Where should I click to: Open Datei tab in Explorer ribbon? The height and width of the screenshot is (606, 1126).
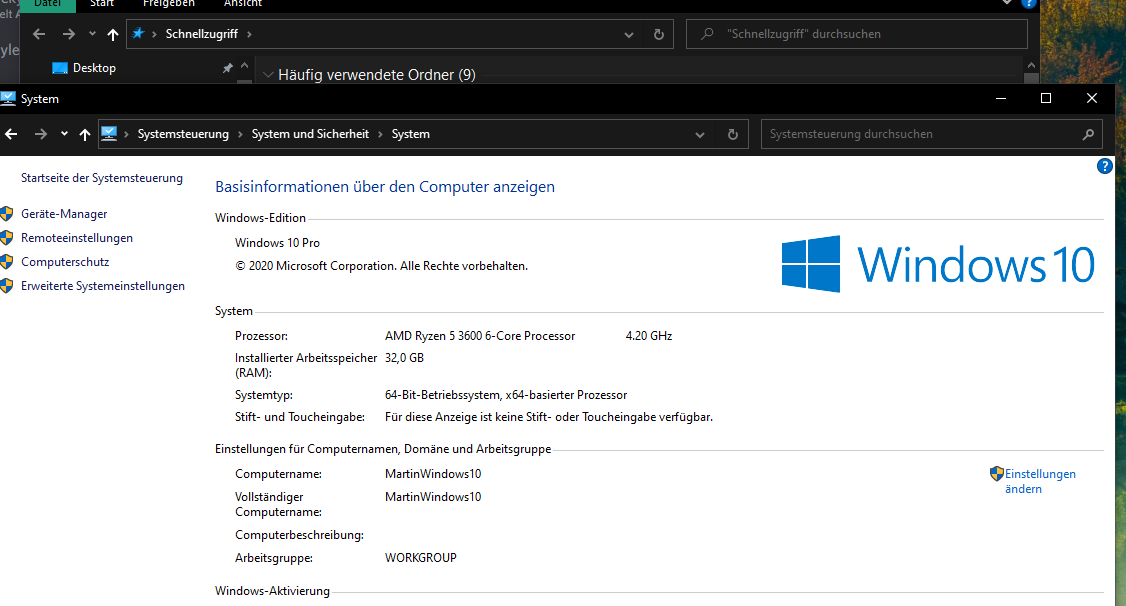coord(48,4)
